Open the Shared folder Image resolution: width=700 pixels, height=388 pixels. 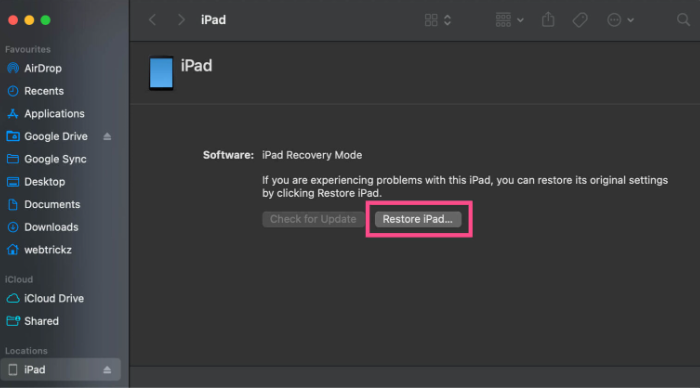click(41, 321)
